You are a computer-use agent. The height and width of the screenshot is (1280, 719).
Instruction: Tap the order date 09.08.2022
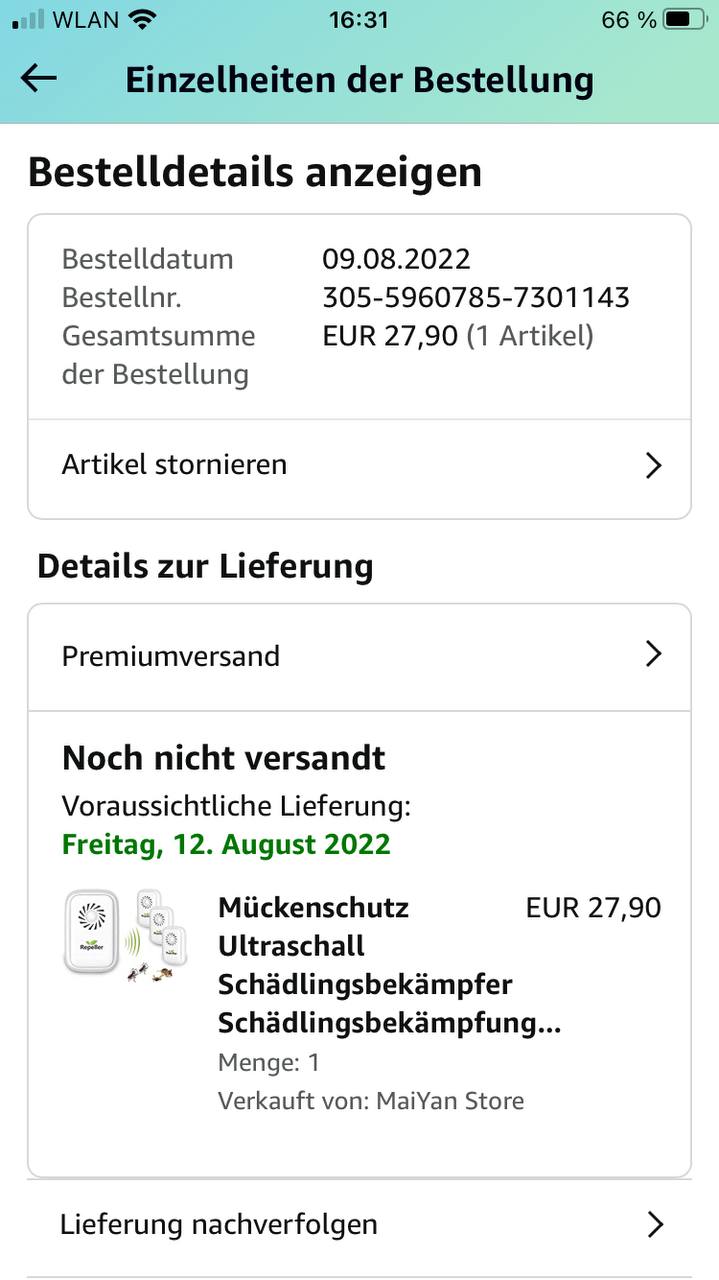(396, 259)
